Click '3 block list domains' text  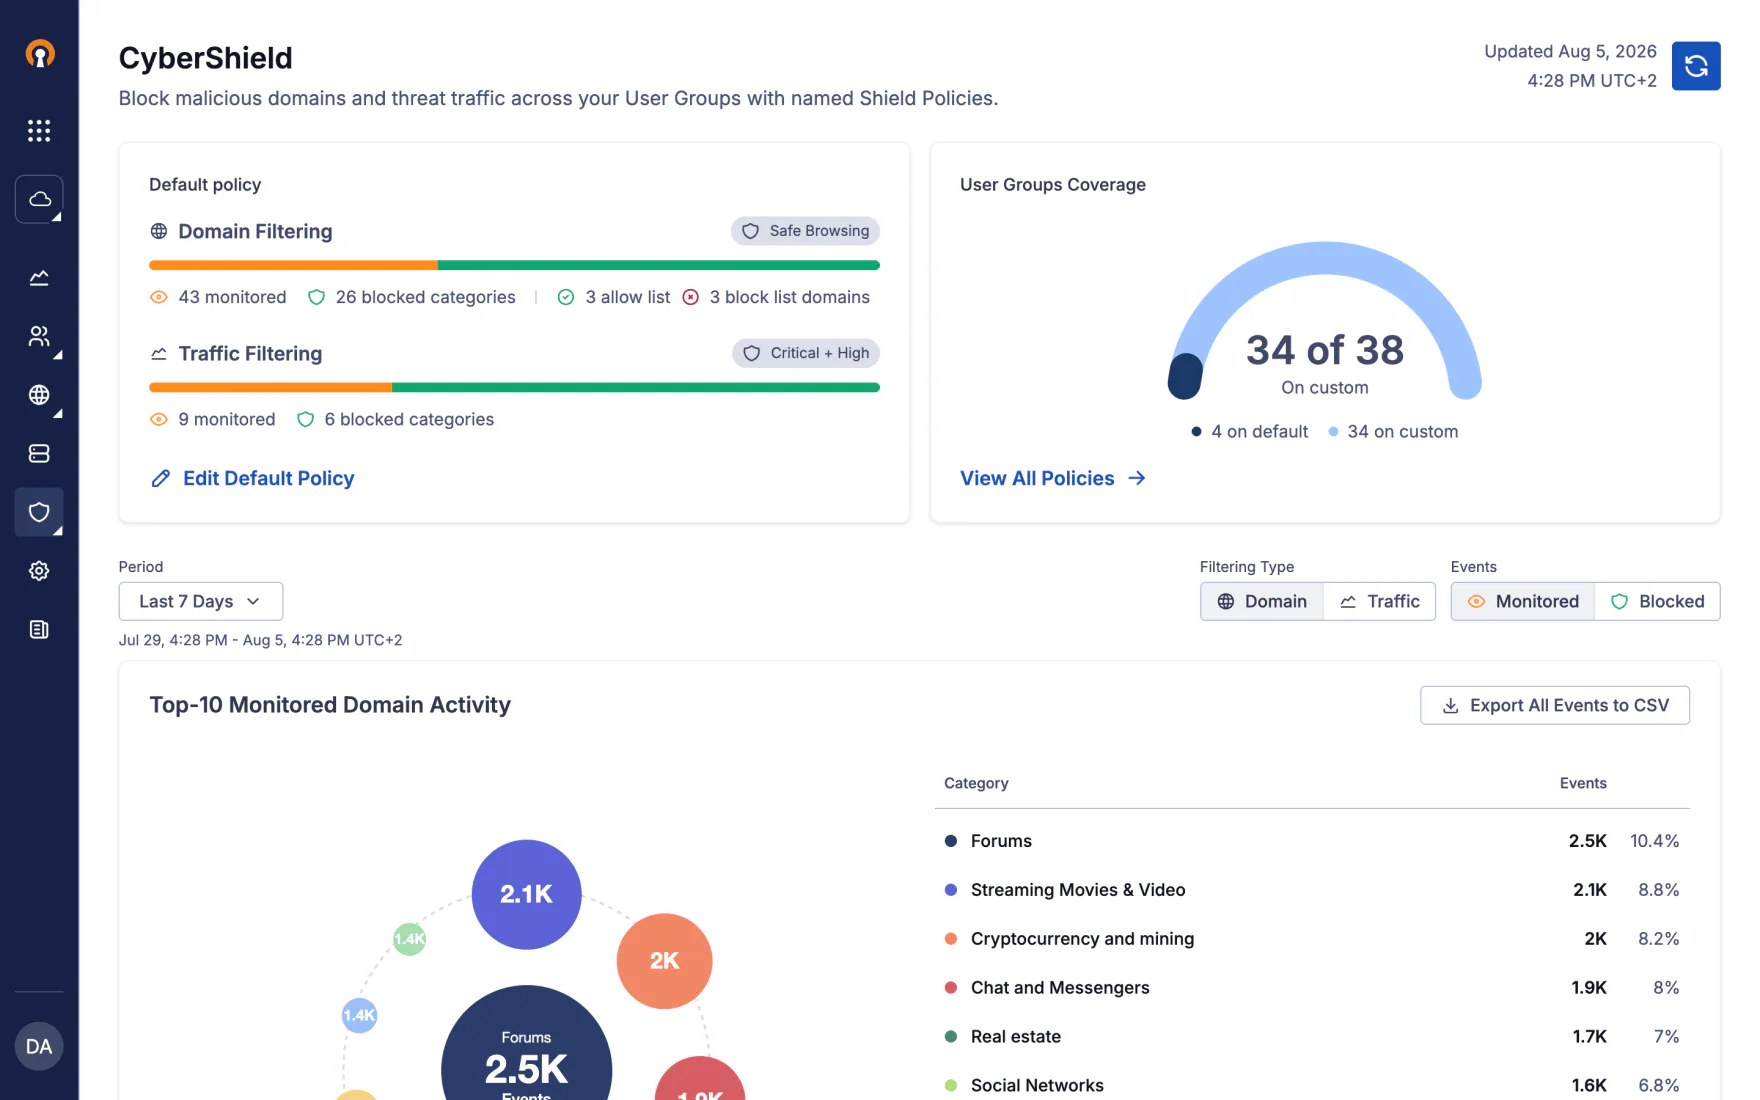point(789,297)
